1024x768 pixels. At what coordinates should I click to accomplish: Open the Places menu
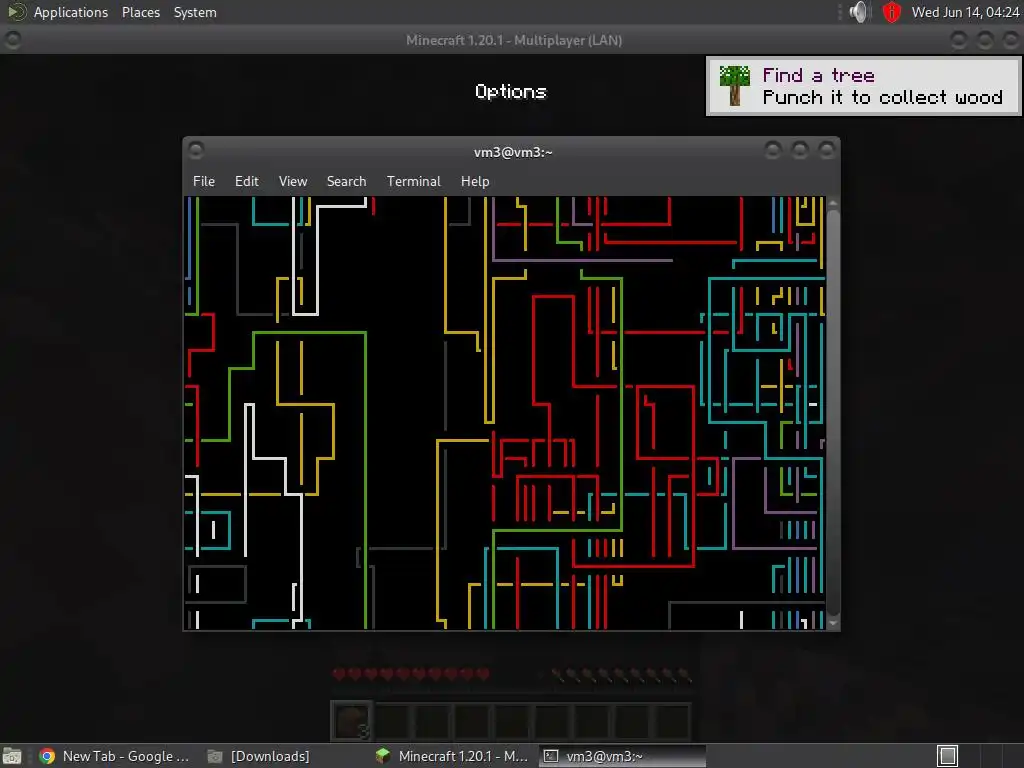coord(140,12)
